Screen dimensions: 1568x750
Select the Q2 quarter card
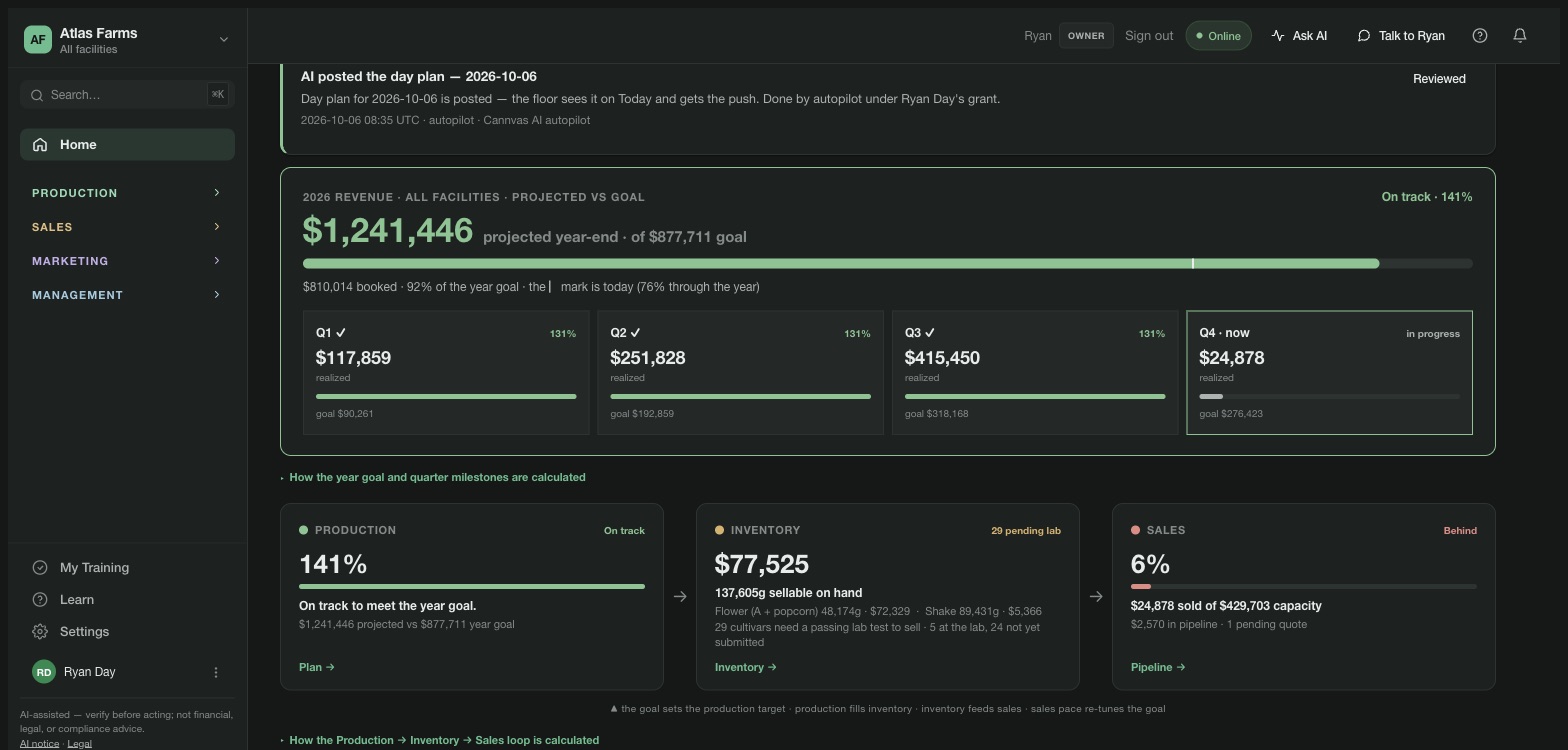point(740,373)
